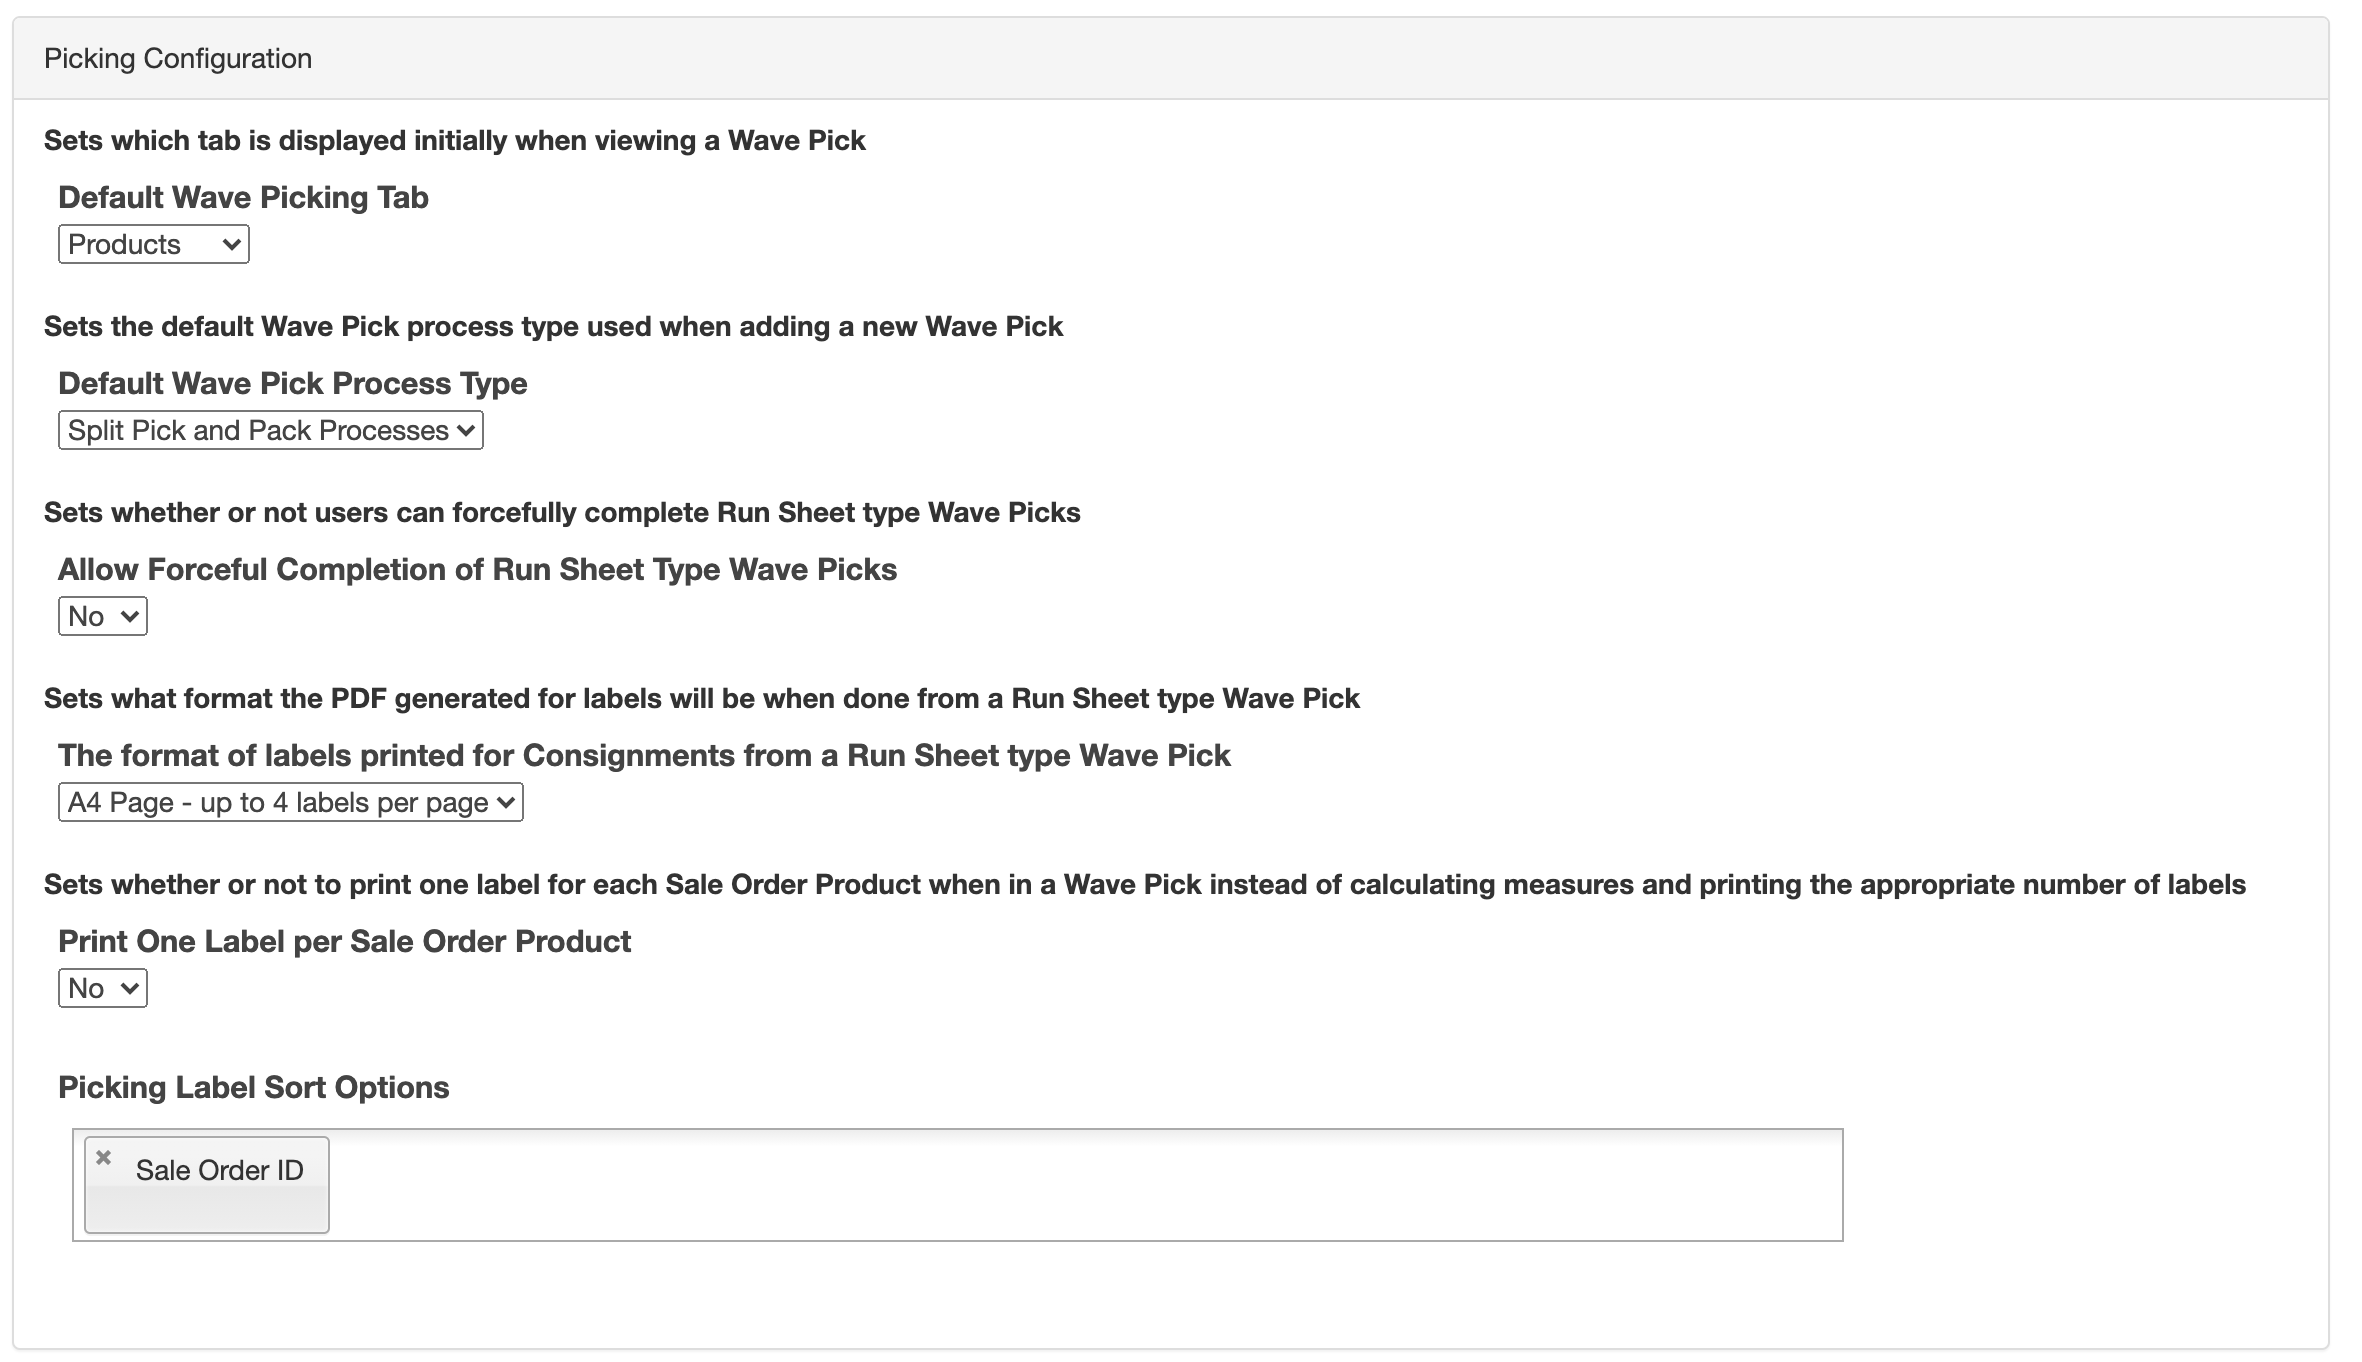Viewport: 2362px width, 1362px height.
Task: Click the Default Wave Picking Tab label
Action: click(x=243, y=197)
